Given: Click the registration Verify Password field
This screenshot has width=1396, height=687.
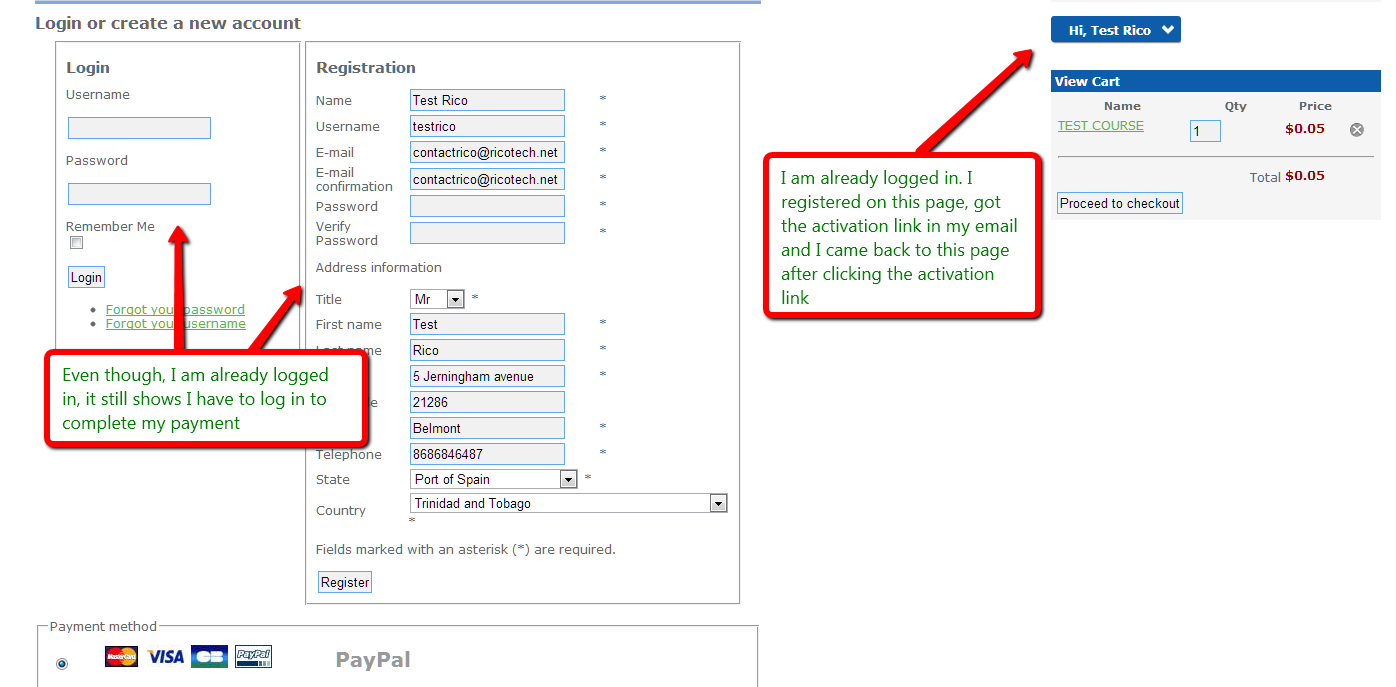Looking at the screenshot, I should (x=487, y=233).
